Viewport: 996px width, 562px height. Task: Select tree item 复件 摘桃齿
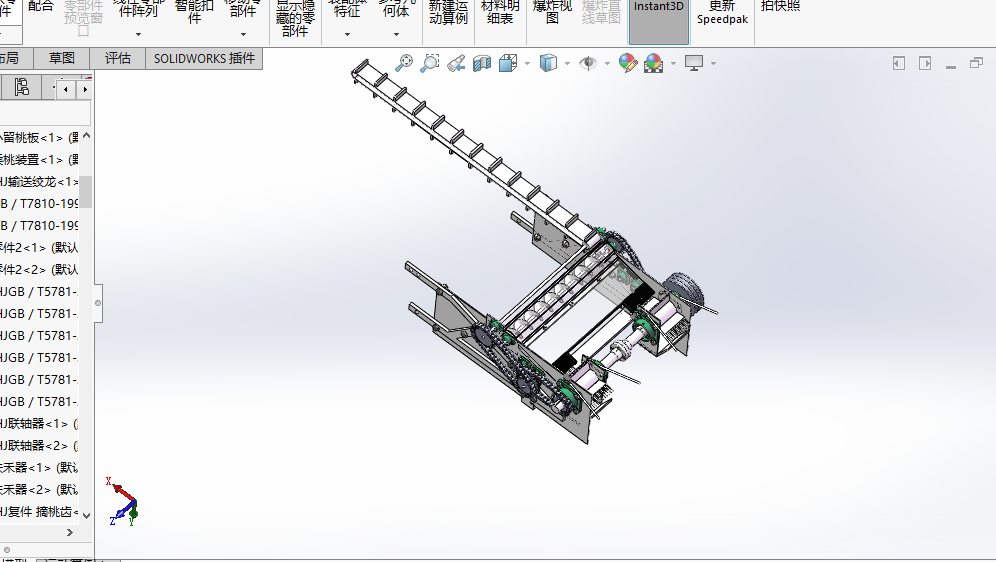tap(39, 512)
